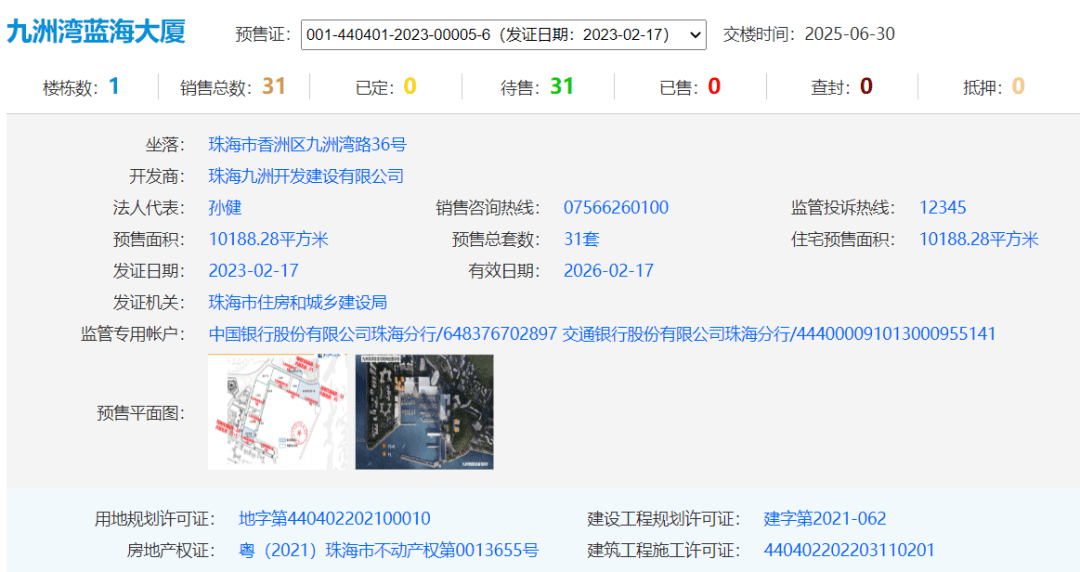1080x572 pixels.
Task: Click the red 已售 count 0
Action: [714, 86]
